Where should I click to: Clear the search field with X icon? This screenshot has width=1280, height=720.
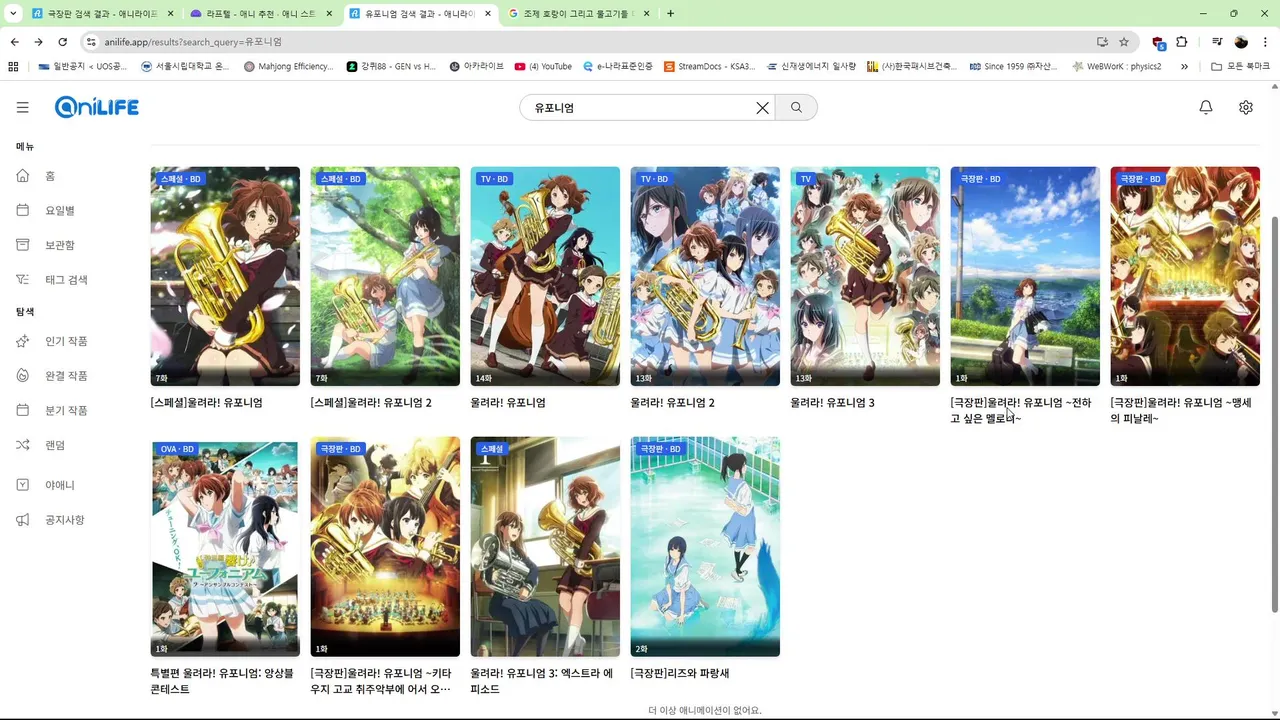coord(762,108)
